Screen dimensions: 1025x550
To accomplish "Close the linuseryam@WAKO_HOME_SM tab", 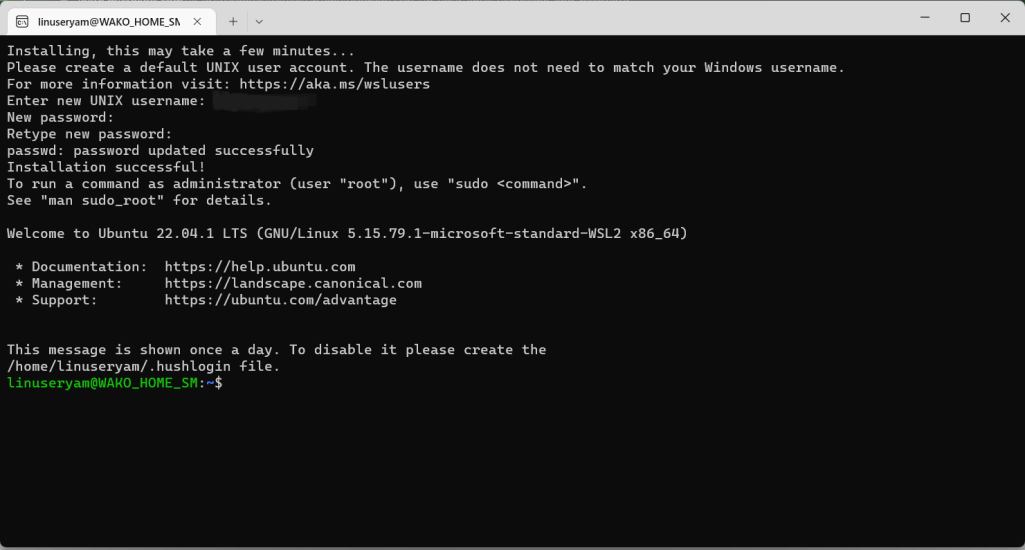I will tap(197, 22).
